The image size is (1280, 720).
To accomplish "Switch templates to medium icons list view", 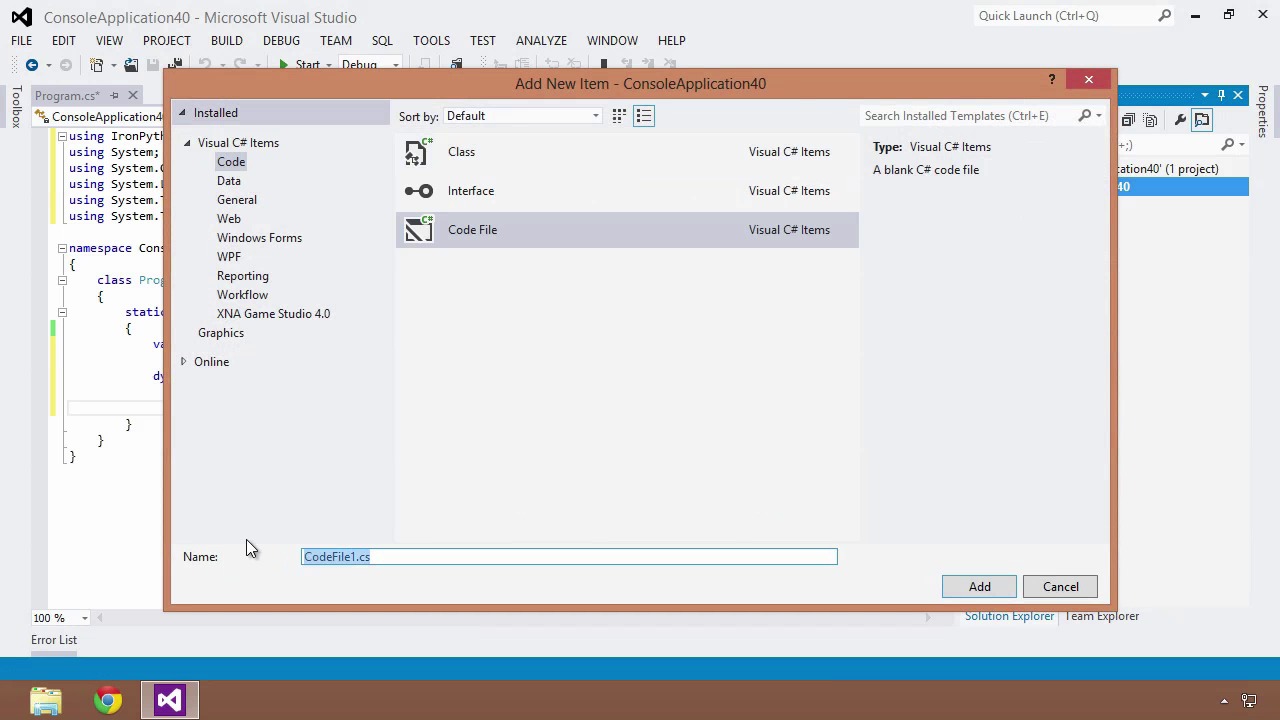I will (644, 116).
